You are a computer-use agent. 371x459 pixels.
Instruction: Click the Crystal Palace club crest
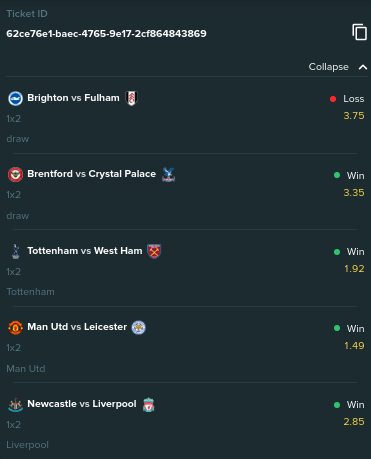(168, 174)
